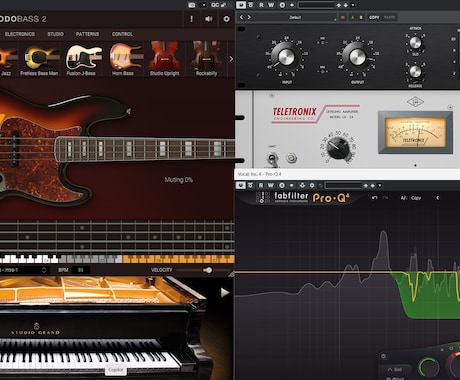Enable Write automation on compressor plugin

pyautogui.click(x=271, y=5)
